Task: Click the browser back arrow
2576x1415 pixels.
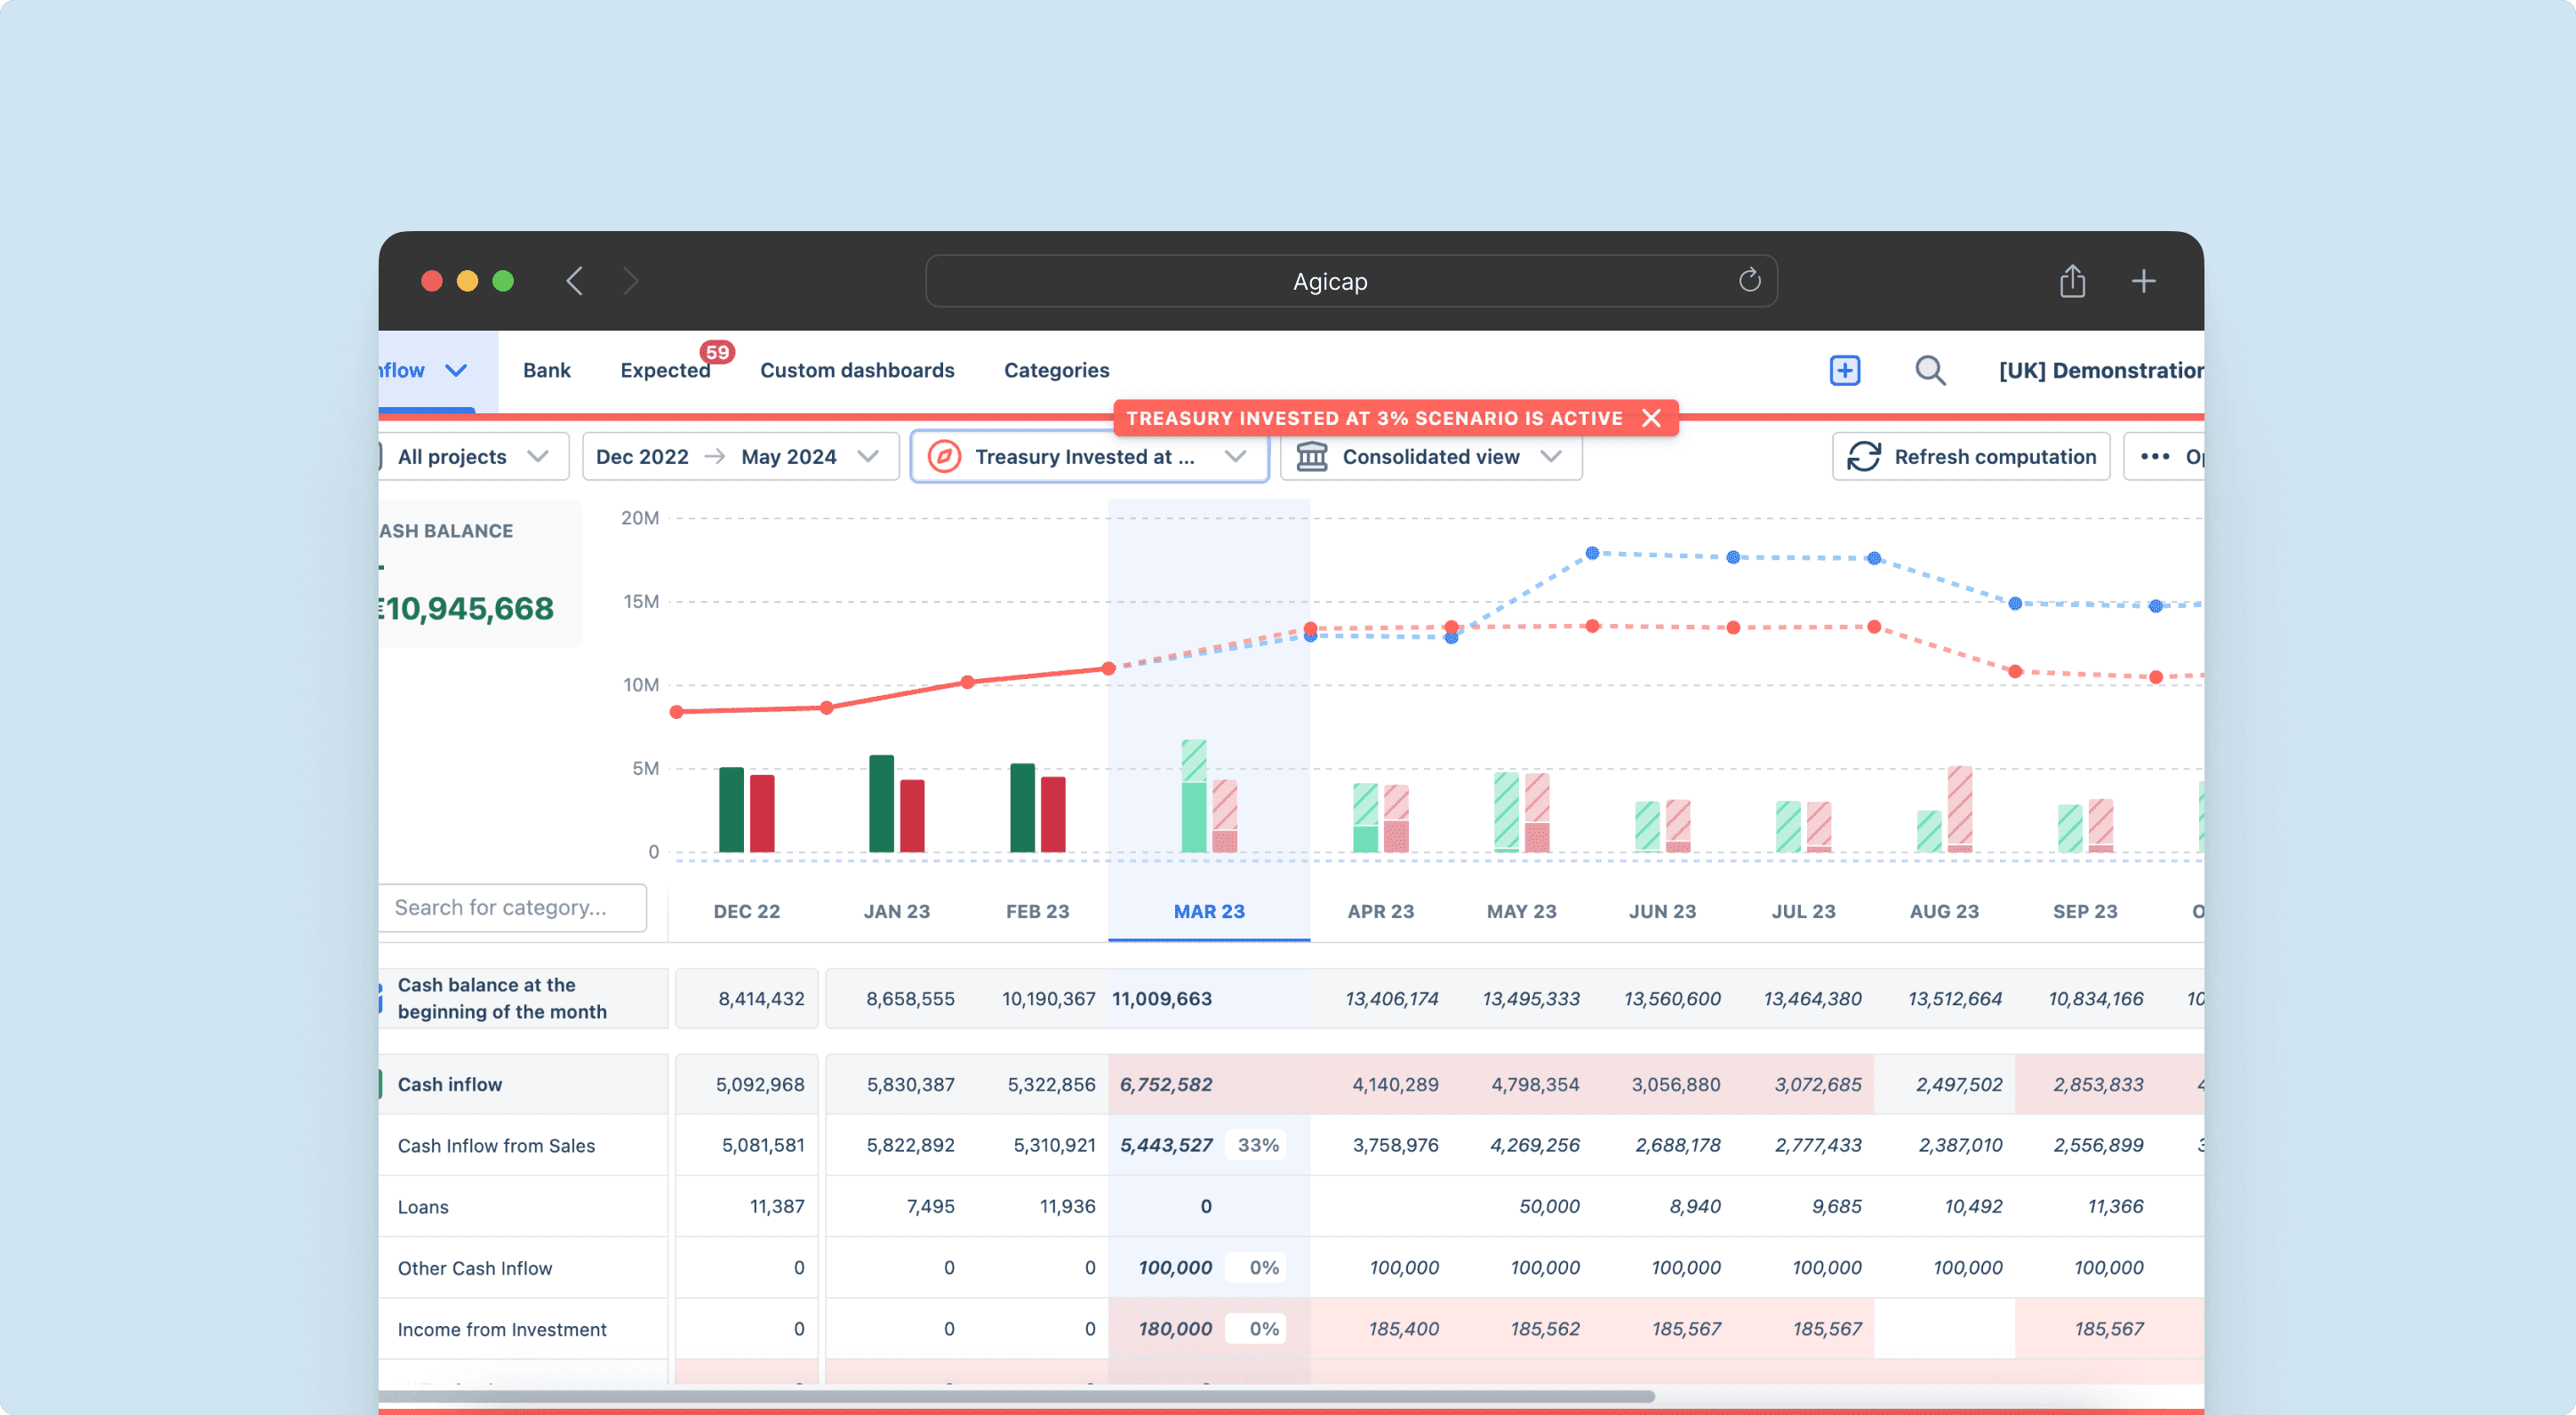Action: click(x=574, y=281)
